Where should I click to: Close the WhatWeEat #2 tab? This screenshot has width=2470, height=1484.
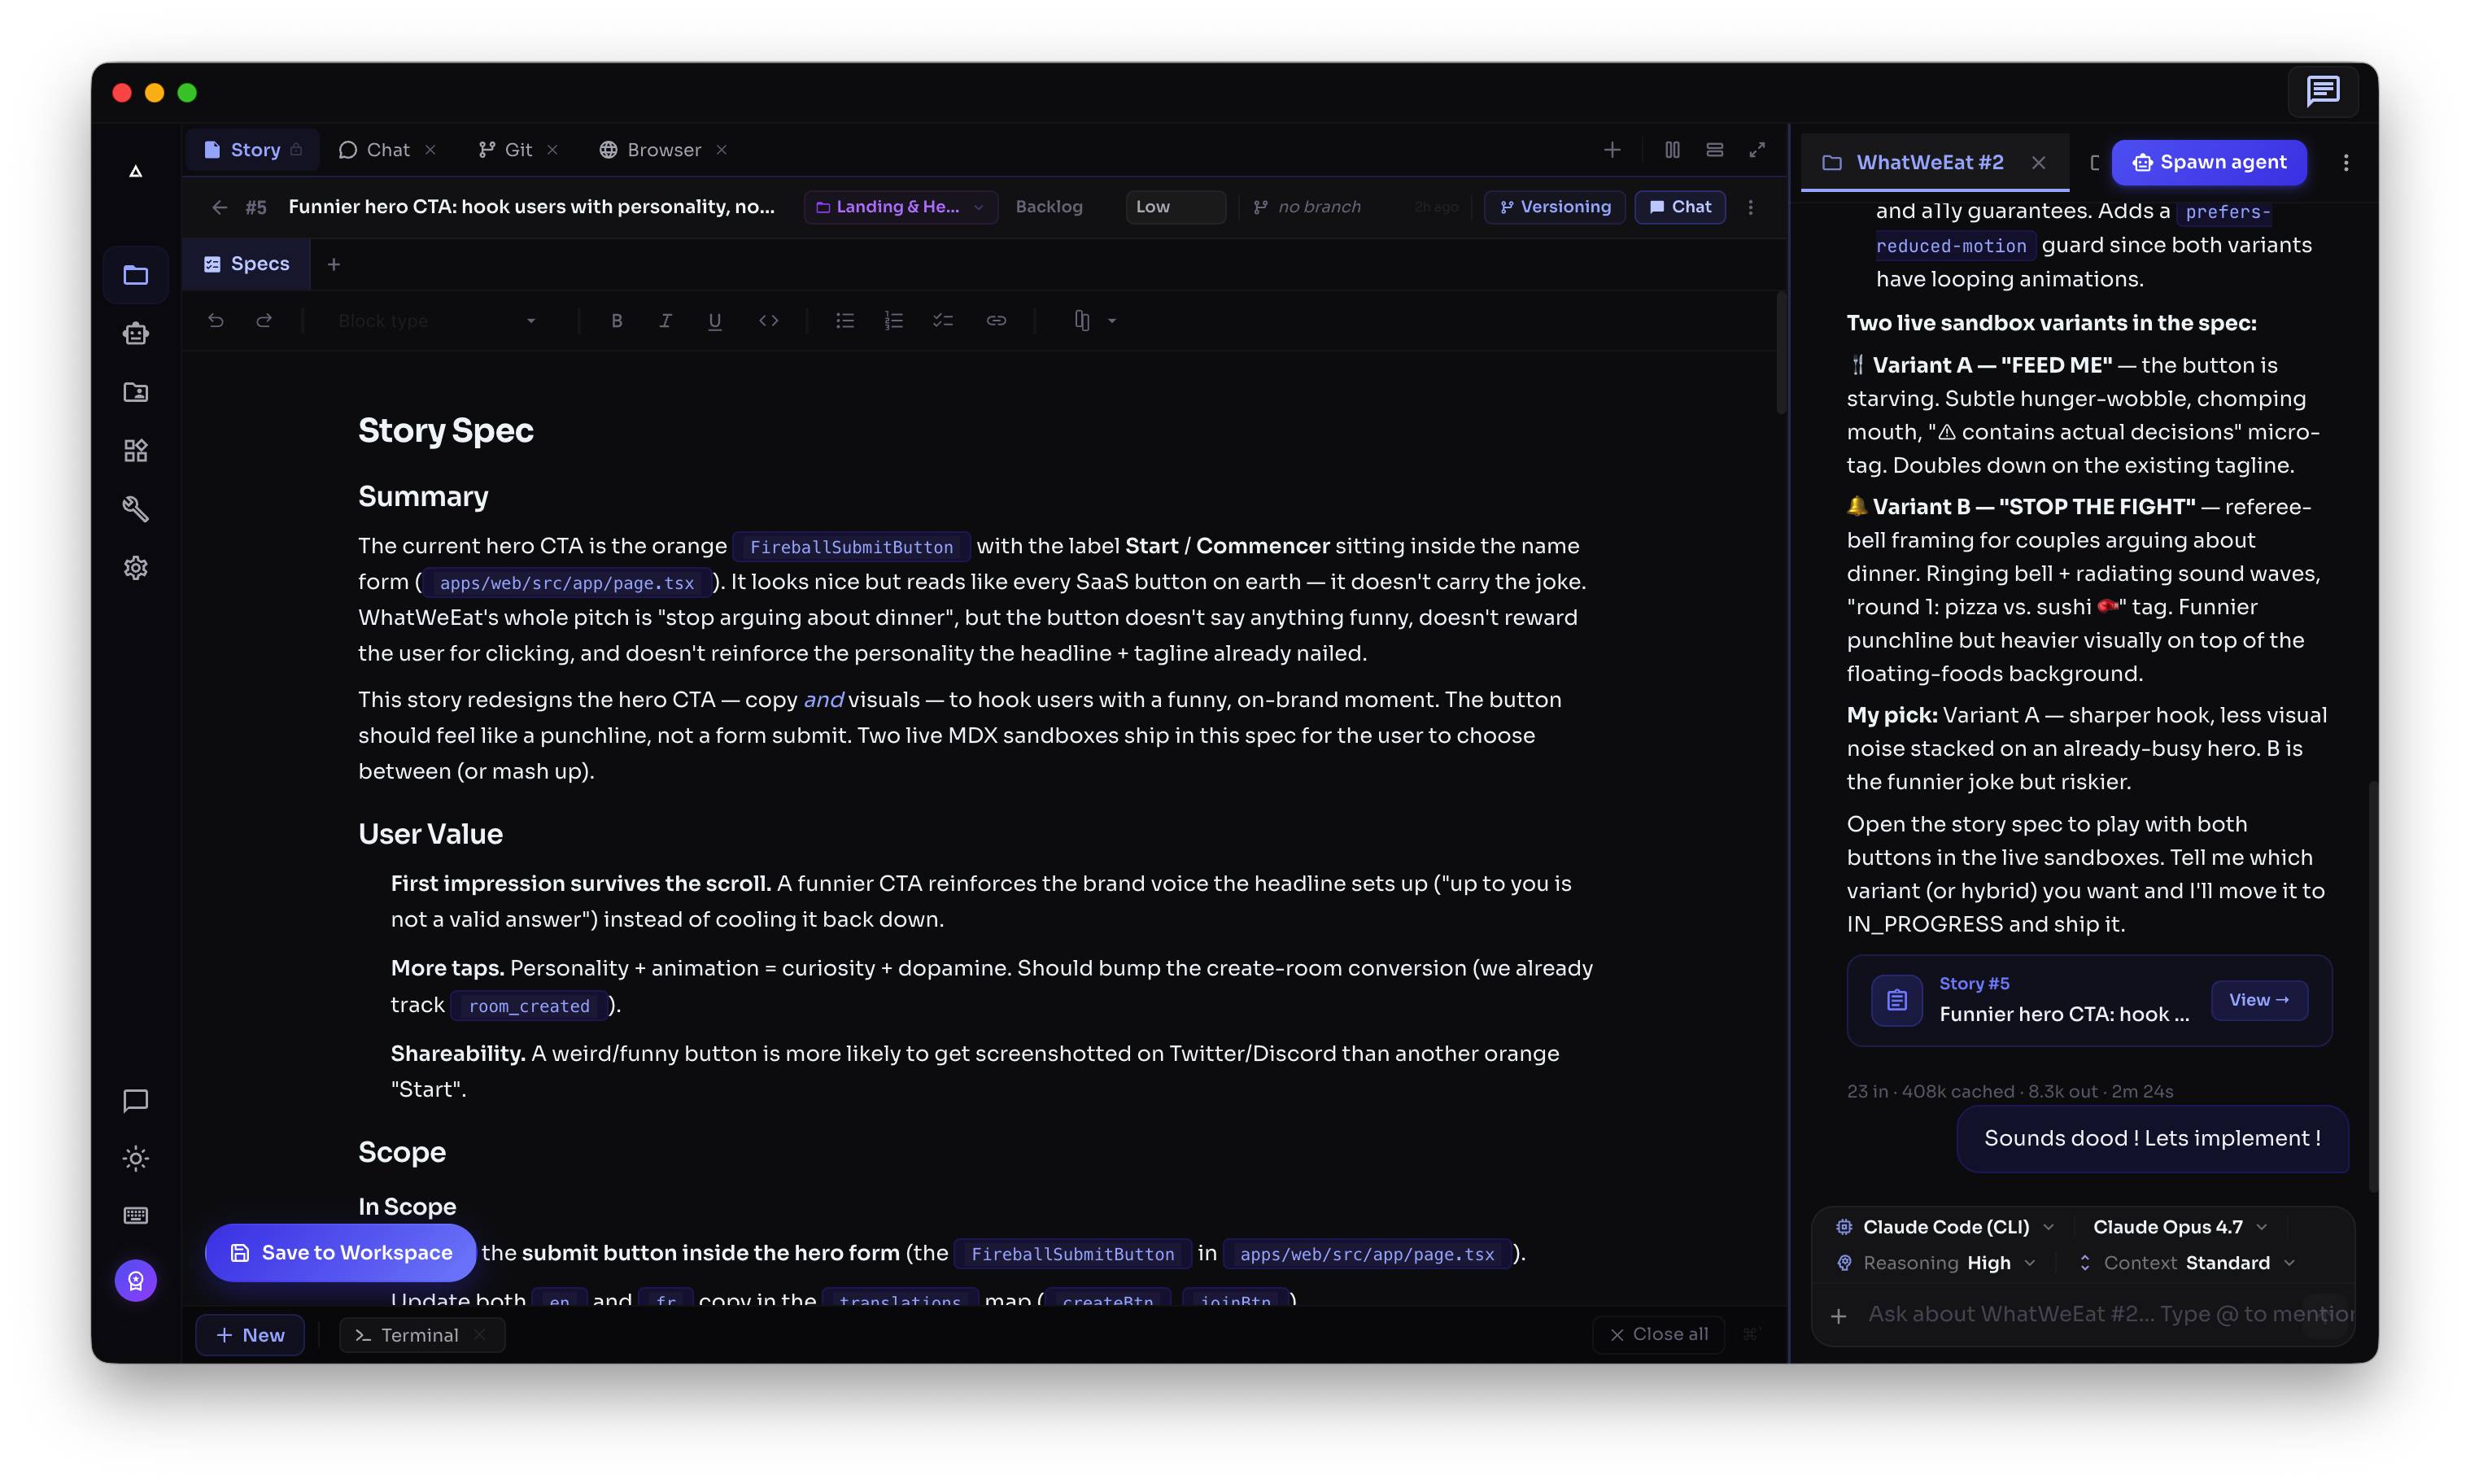point(2038,162)
